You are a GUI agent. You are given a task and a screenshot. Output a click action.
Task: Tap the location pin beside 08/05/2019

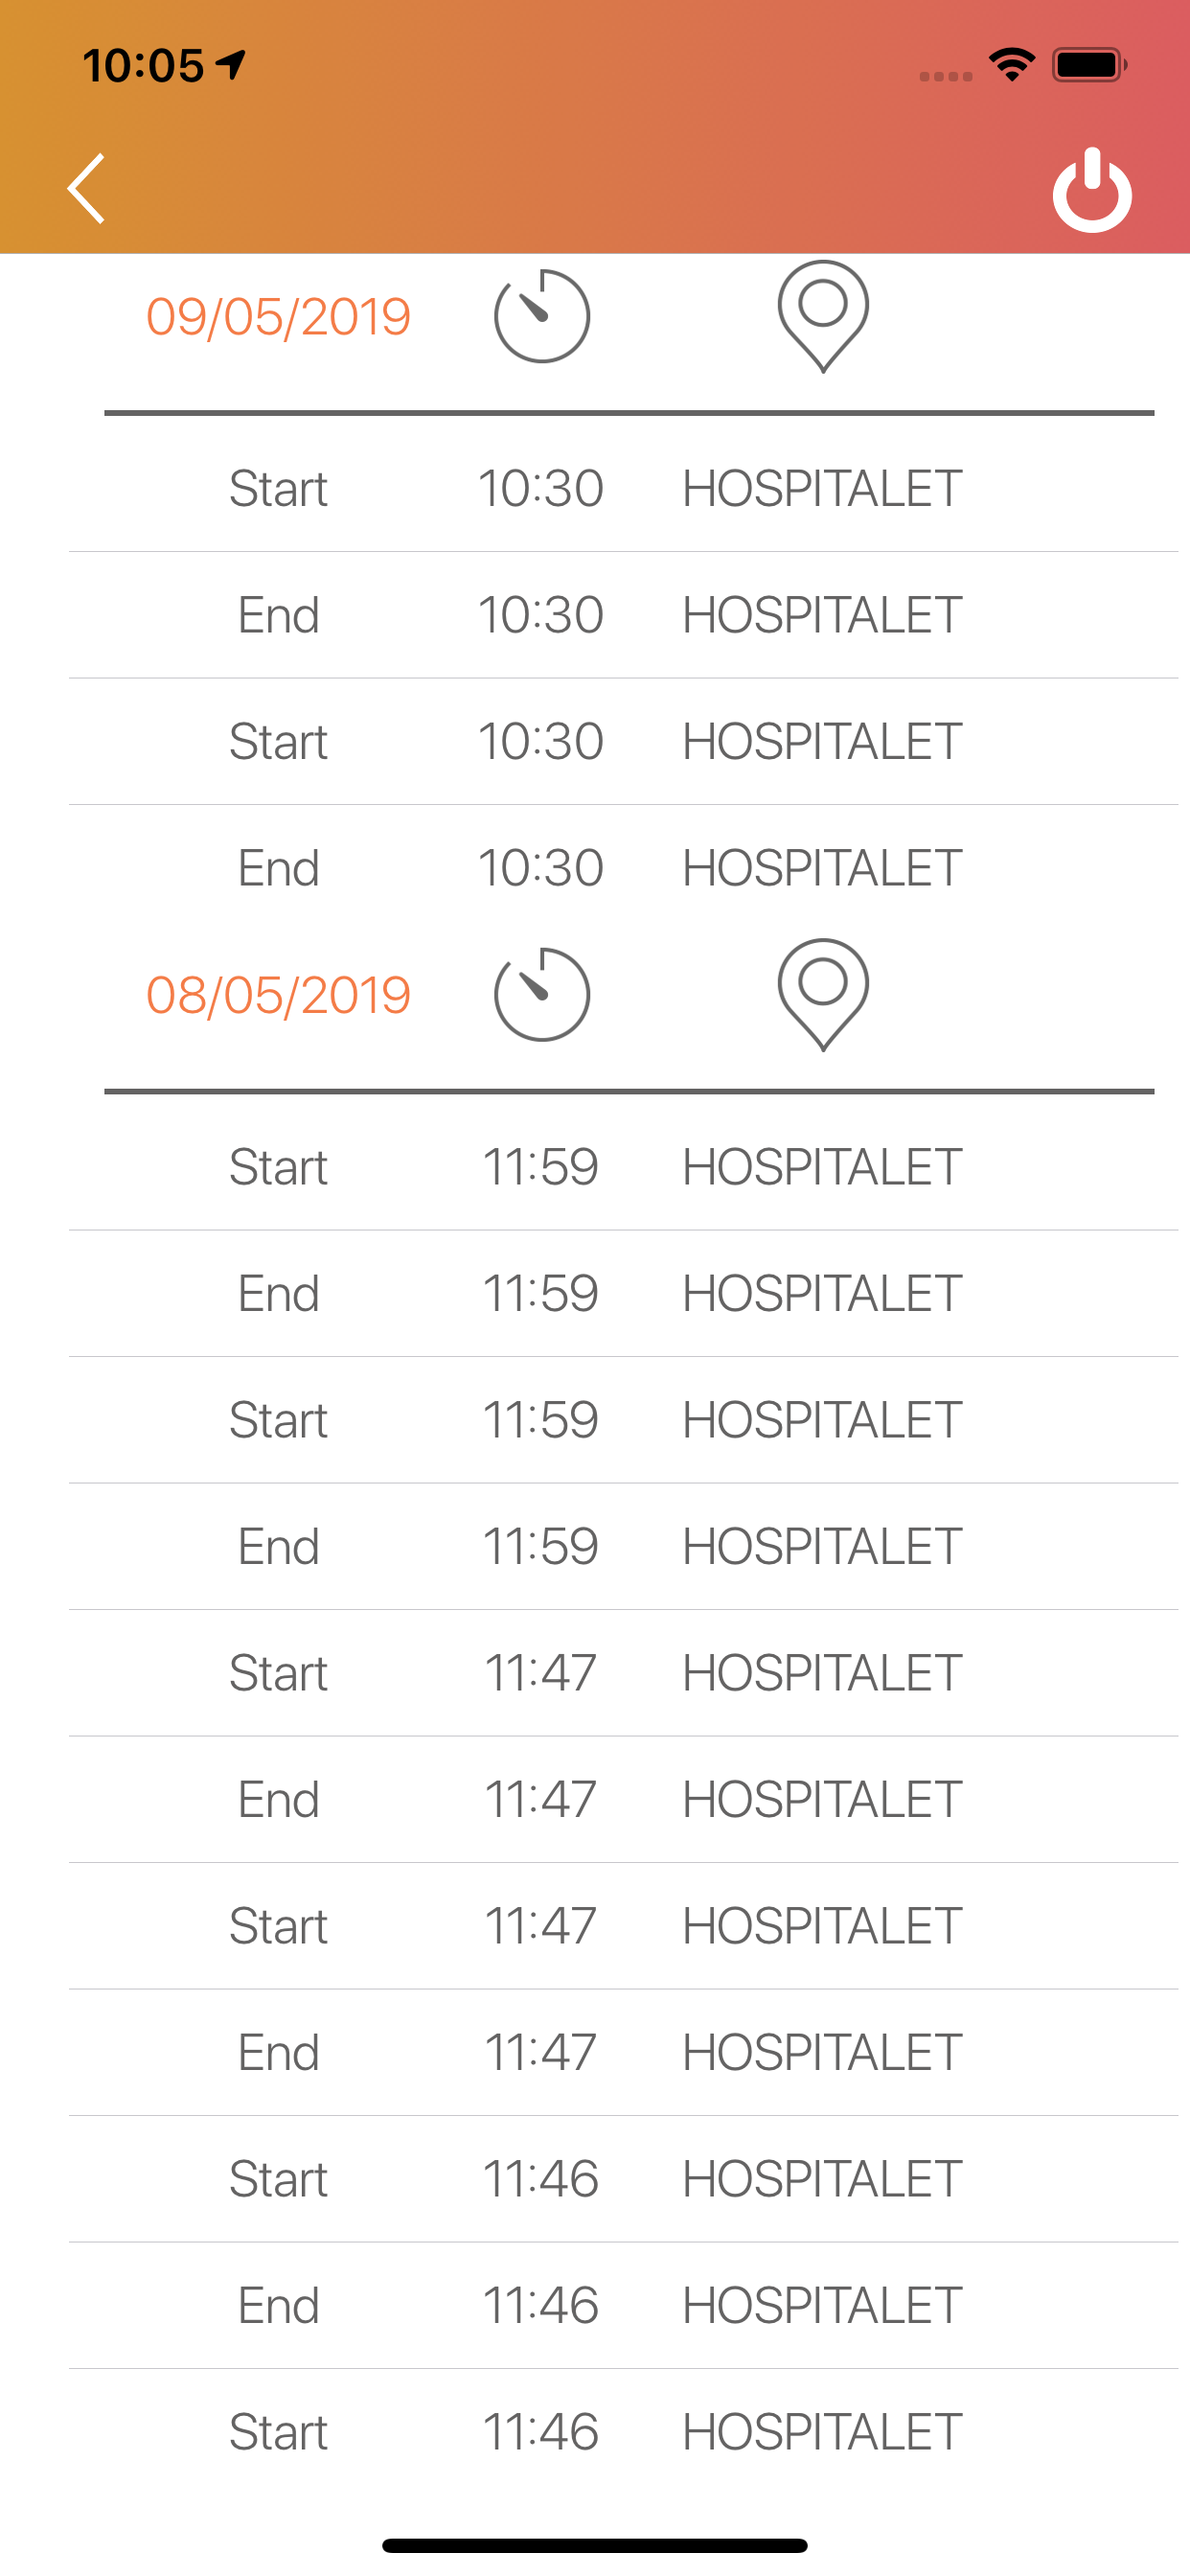[x=823, y=994]
